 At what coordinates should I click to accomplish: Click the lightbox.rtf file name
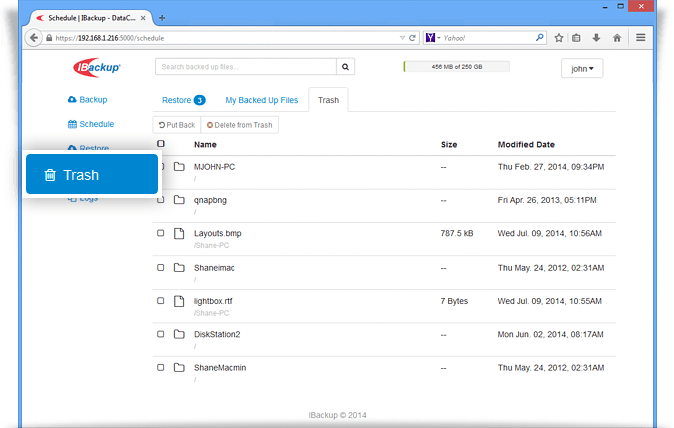(x=213, y=301)
